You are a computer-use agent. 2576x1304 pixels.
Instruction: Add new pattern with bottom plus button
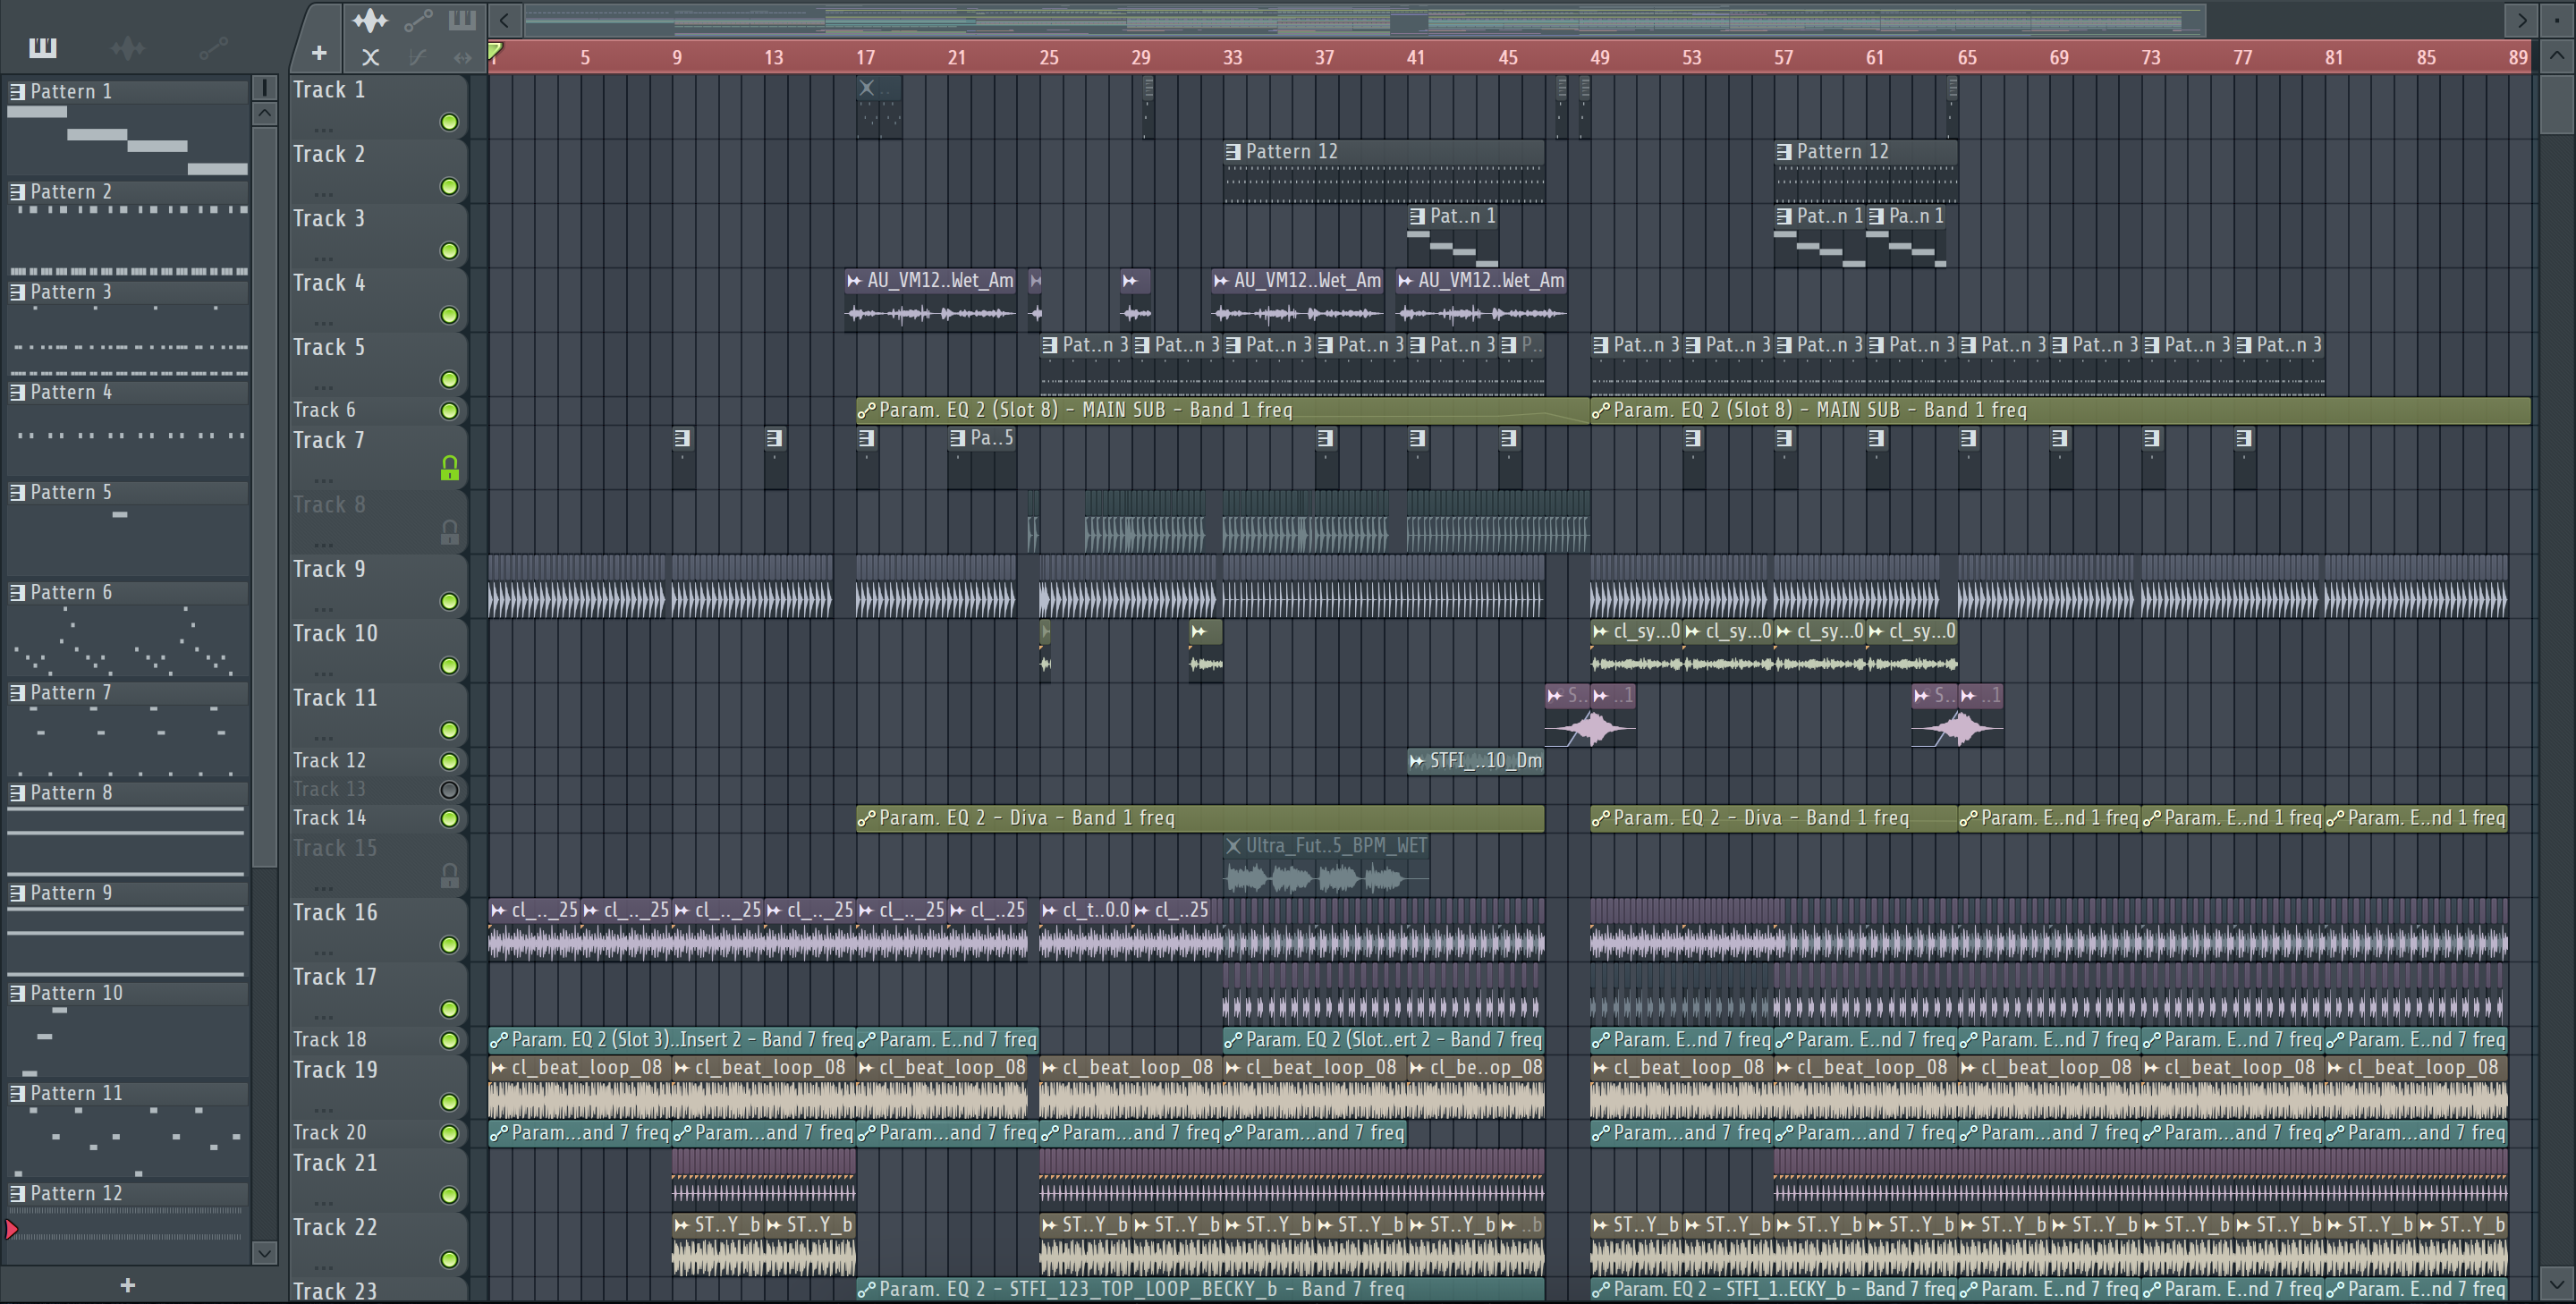click(127, 1285)
